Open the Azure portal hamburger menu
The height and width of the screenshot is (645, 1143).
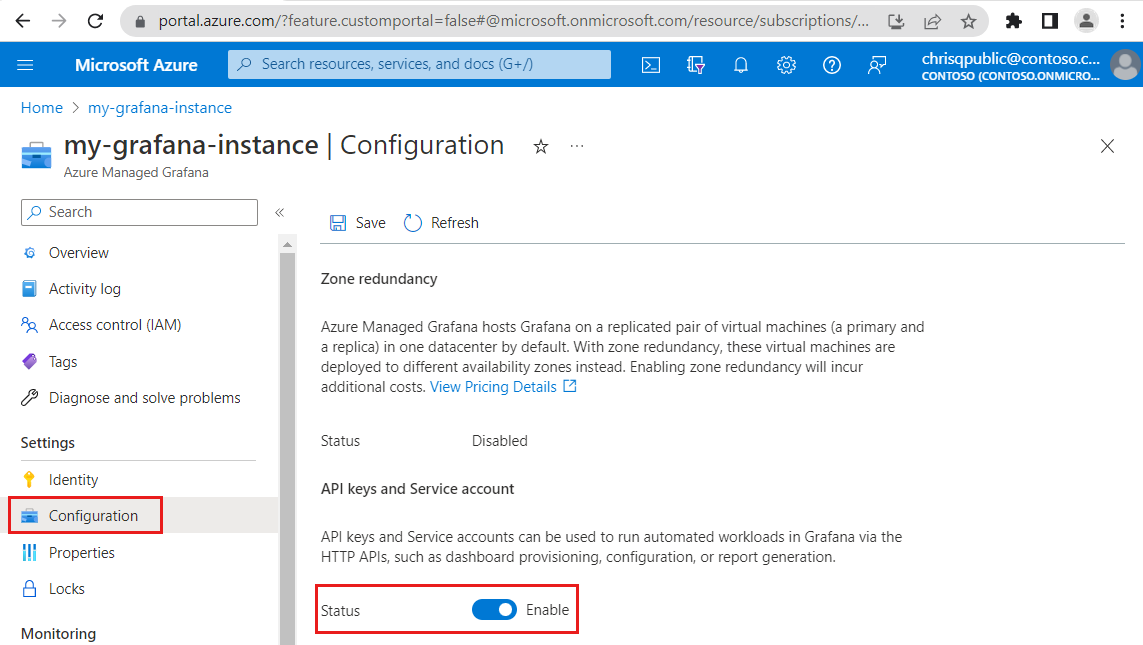point(25,65)
